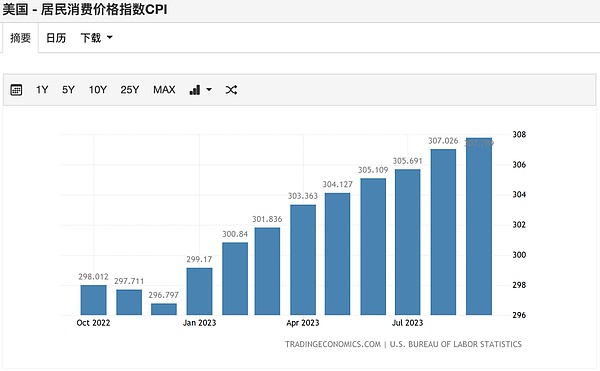Click the Apr 2023 bar labeled 303.363
This screenshot has height=371, width=600.
pos(303,260)
